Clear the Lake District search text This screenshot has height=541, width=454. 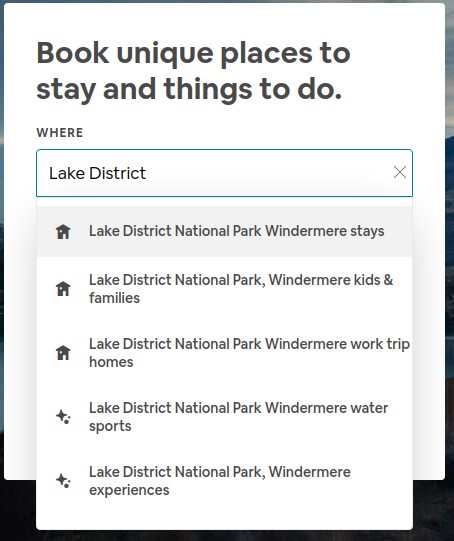(x=399, y=172)
